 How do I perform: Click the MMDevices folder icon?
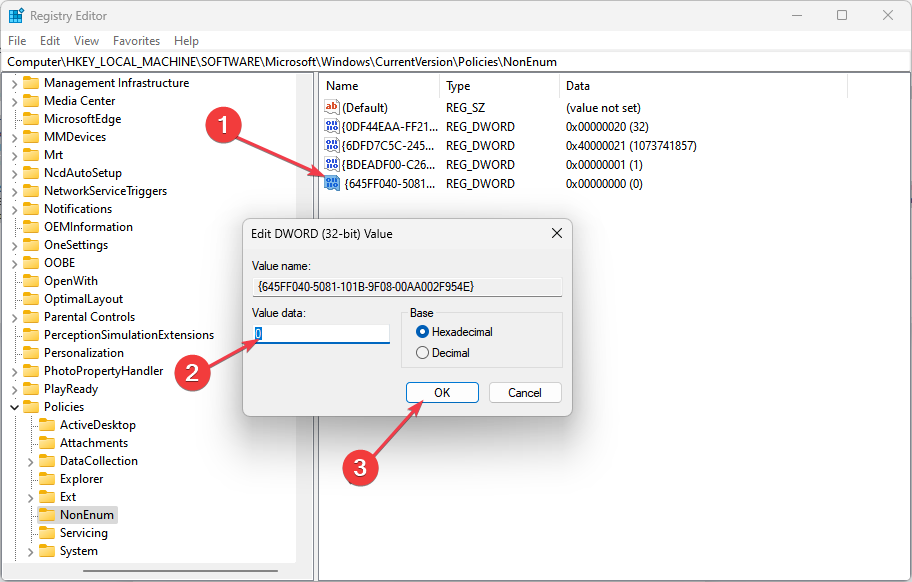[31, 137]
